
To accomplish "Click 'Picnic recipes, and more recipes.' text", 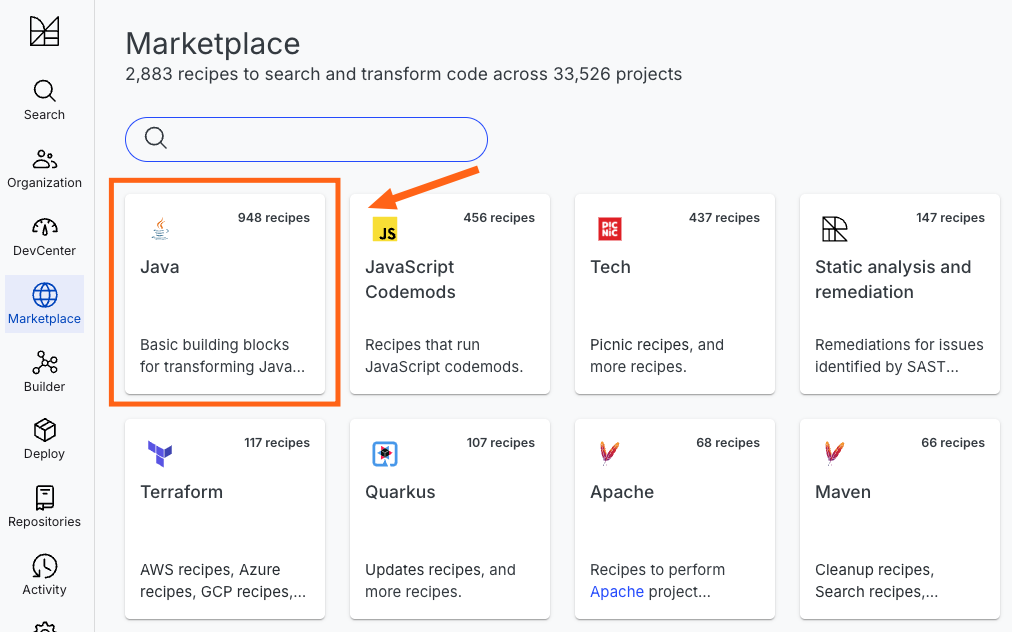I will [x=657, y=356].
